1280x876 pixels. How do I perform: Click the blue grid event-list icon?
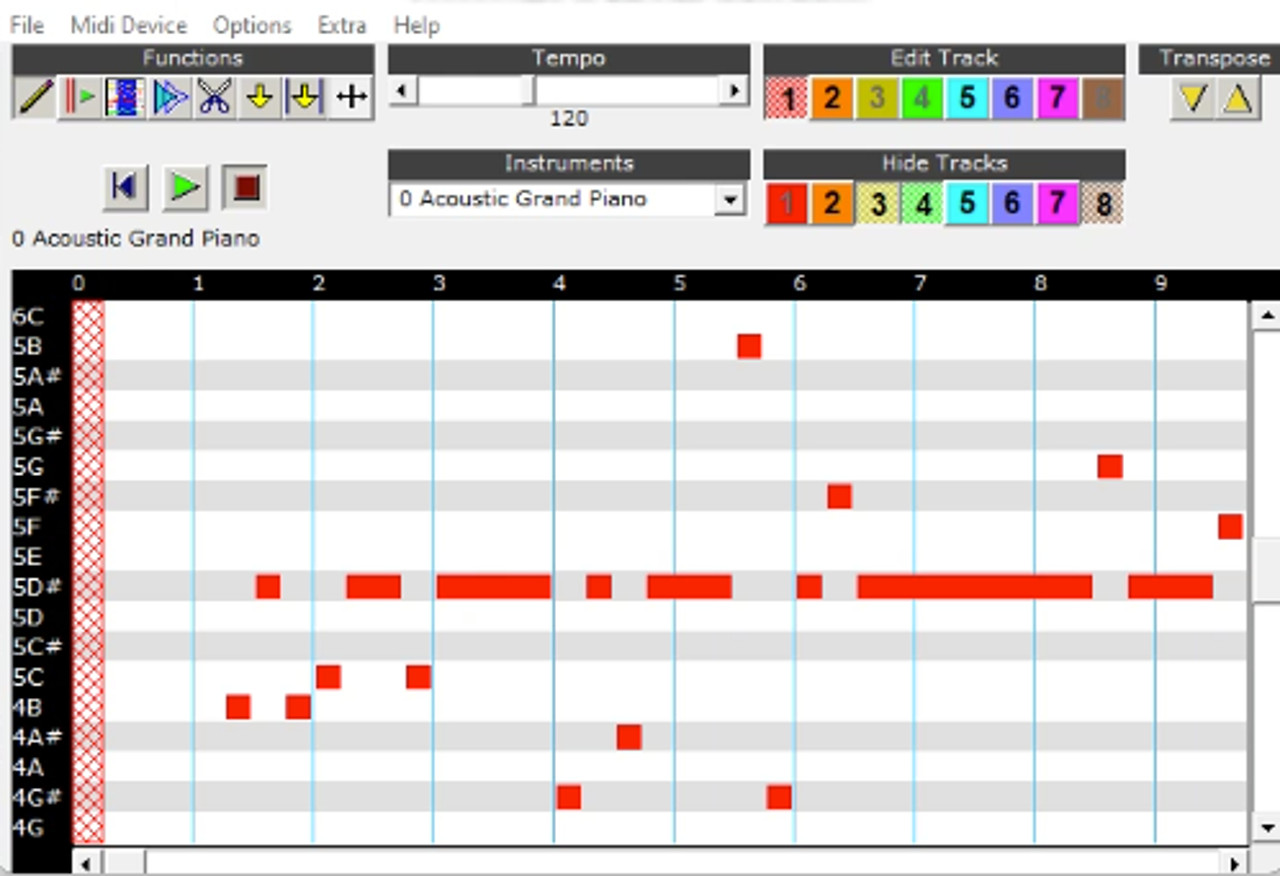click(122, 96)
